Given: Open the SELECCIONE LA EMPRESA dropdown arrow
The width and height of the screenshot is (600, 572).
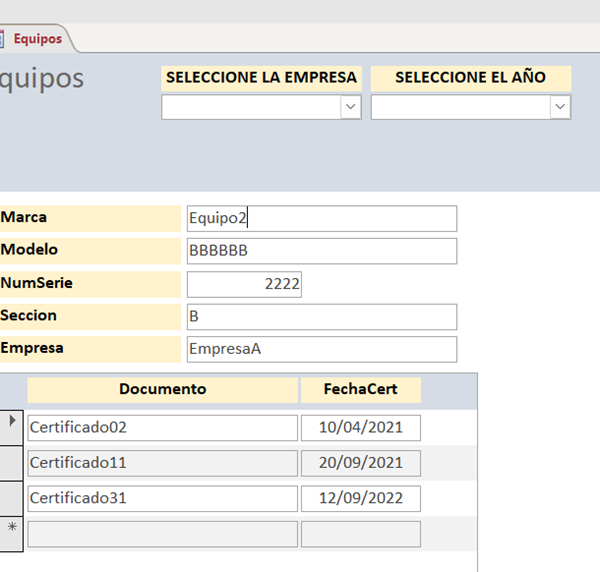Looking at the screenshot, I should 350,107.
